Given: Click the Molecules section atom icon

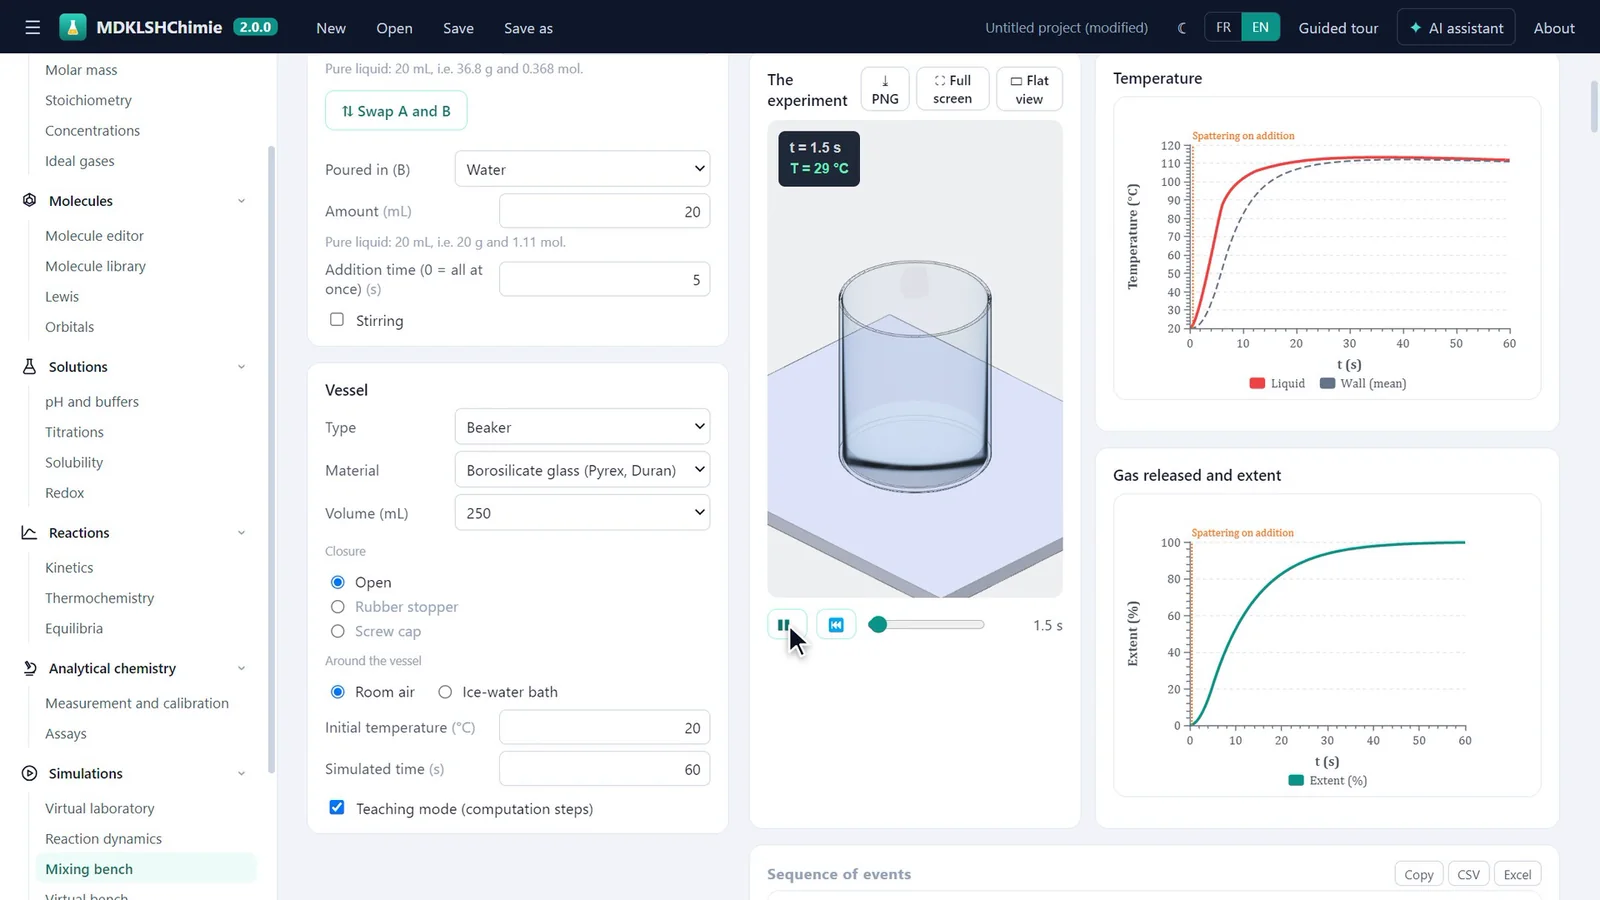Looking at the screenshot, I should [x=30, y=201].
